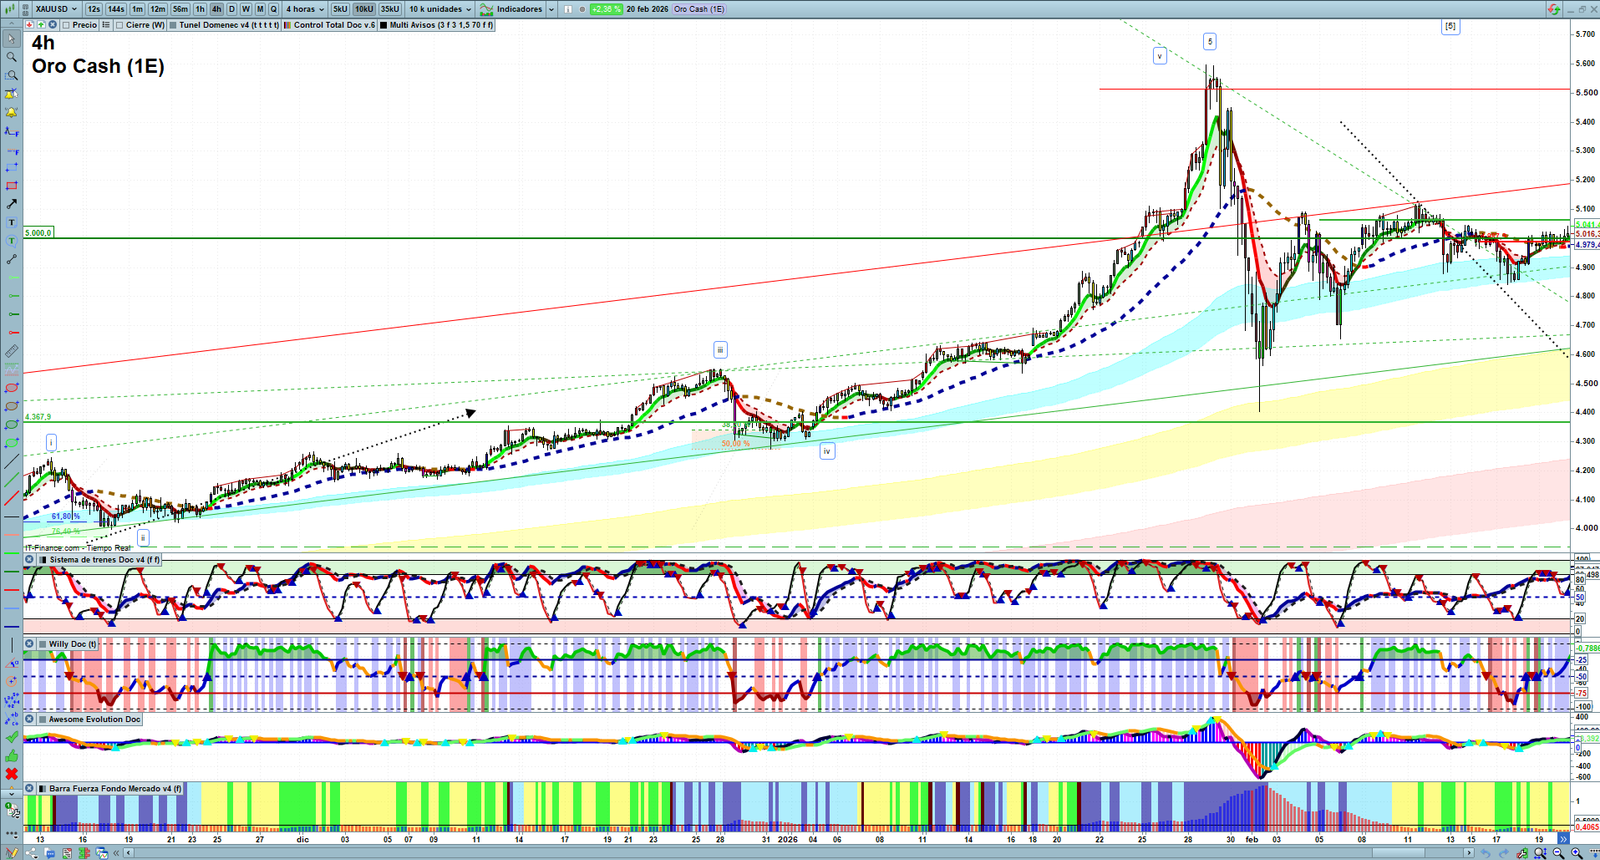The height and width of the screenshot is (860, 1600).
Task: Click the red X delete-objects icon
Action: pos(12,774)
